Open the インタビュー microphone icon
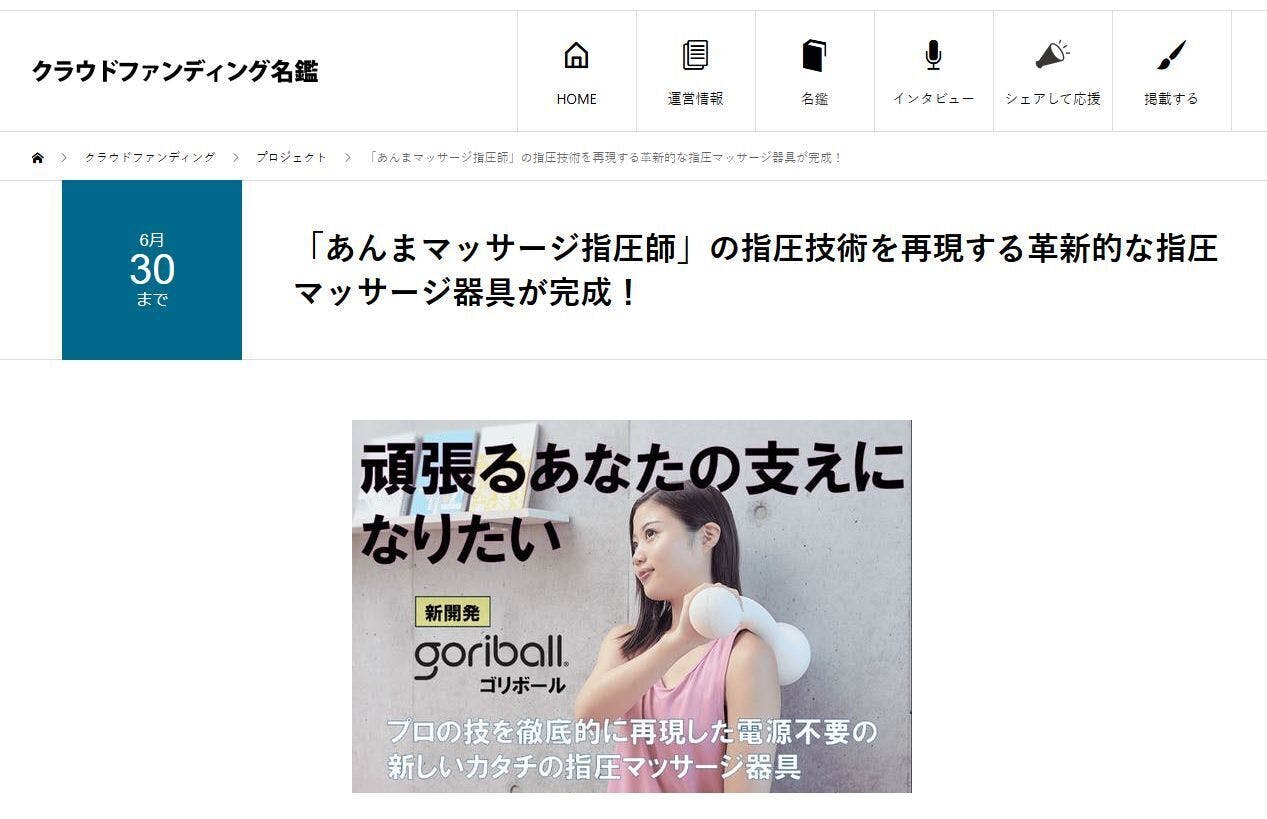Screen dimensions: 1267x819 click(x=933, y=55)
